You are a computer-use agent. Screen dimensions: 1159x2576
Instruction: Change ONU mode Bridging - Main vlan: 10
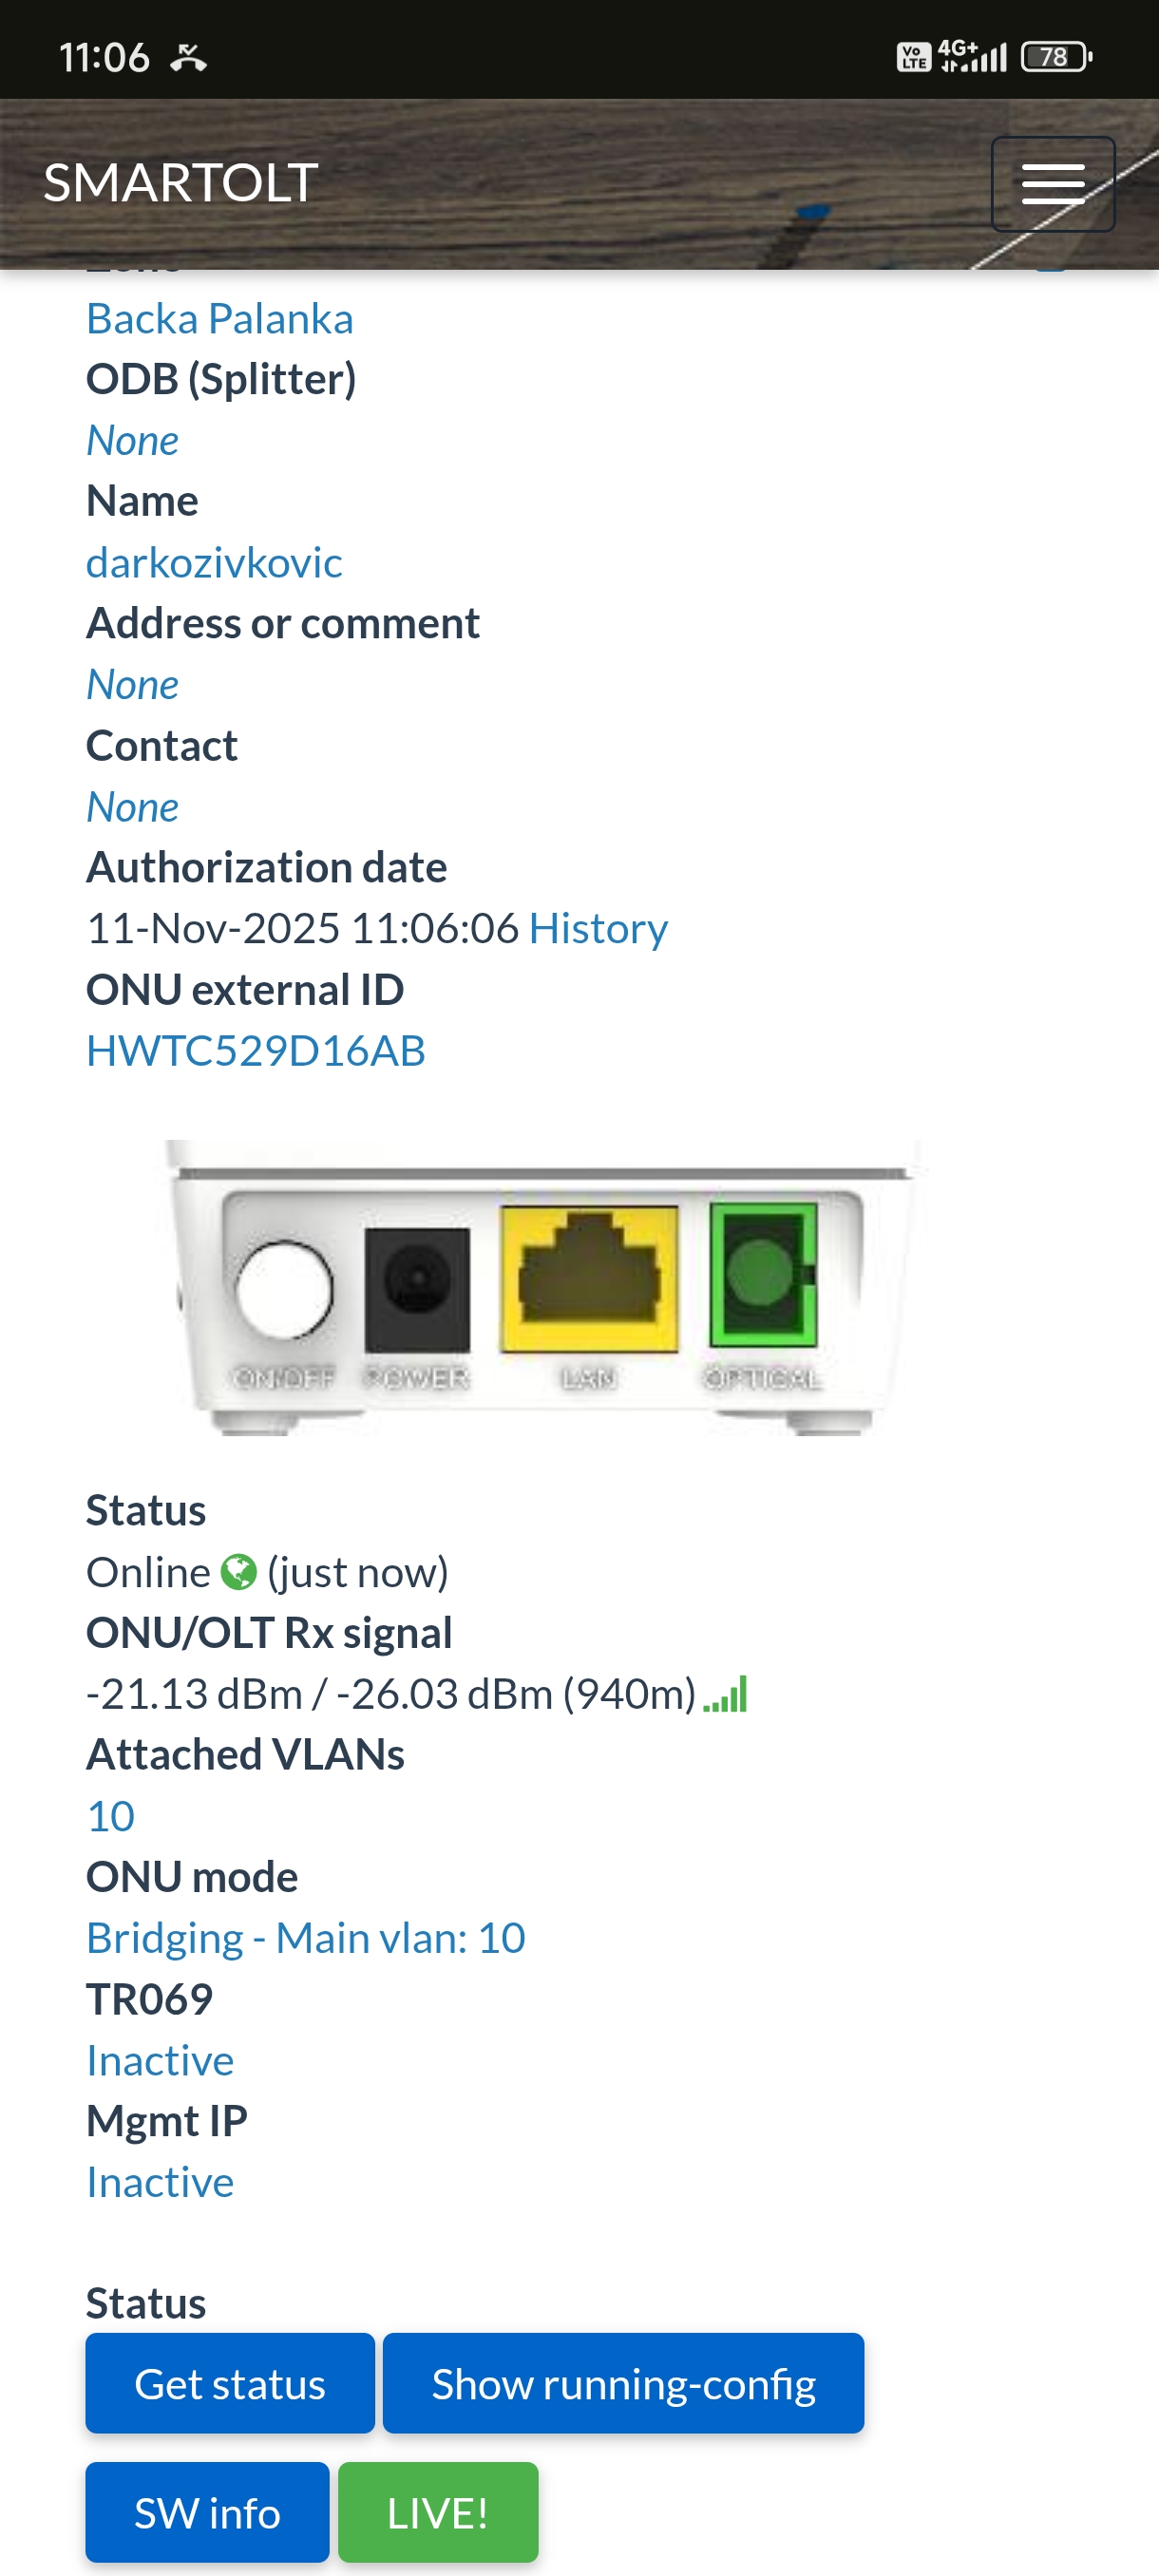pos(306,1938)
